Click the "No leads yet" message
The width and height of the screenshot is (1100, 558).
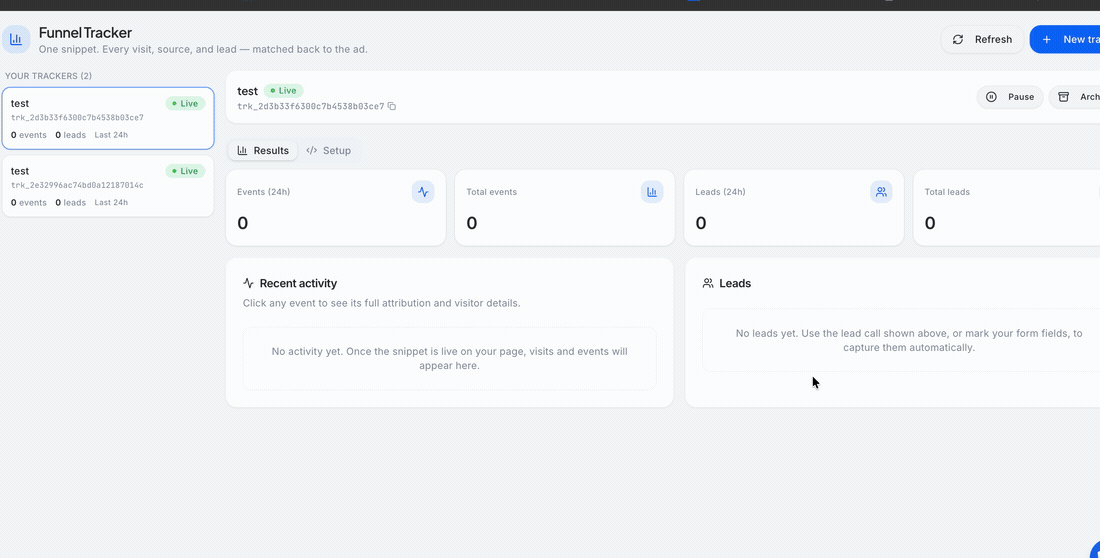(908, 340)
